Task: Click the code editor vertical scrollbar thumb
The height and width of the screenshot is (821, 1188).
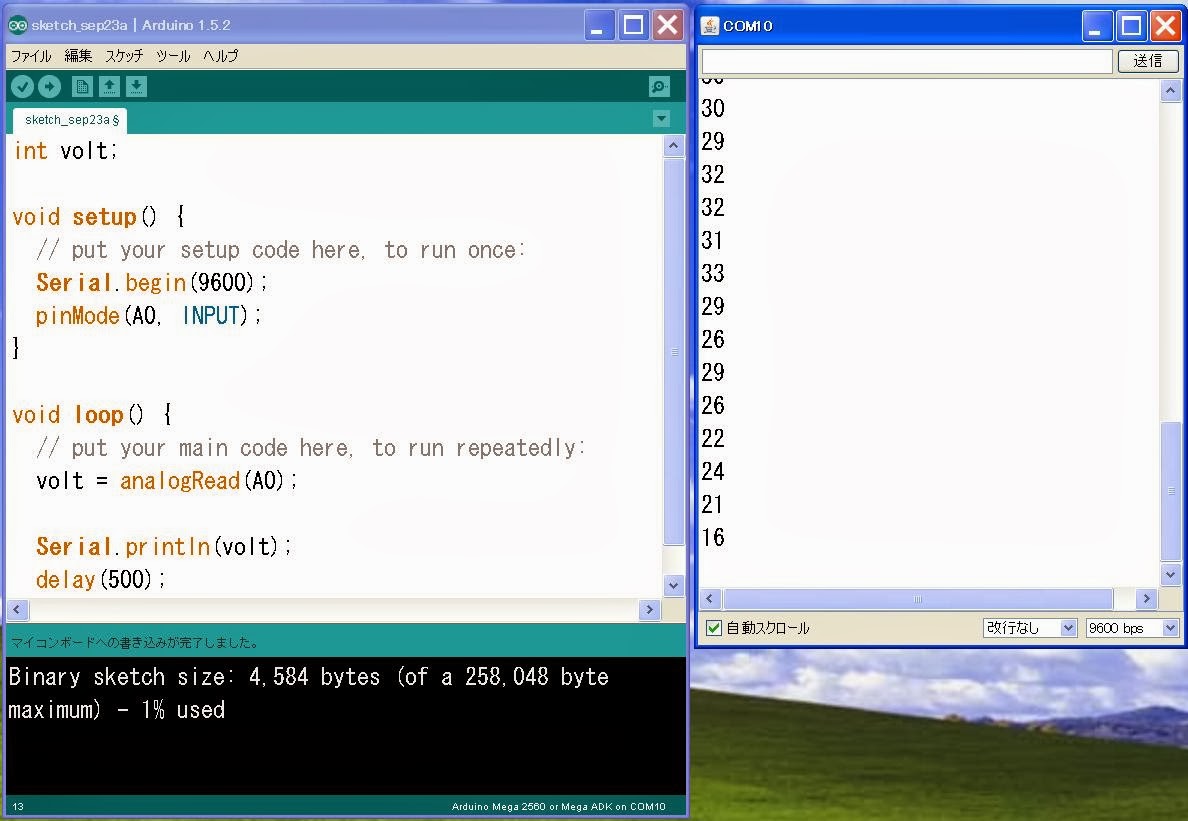Action: pos(674,351)
